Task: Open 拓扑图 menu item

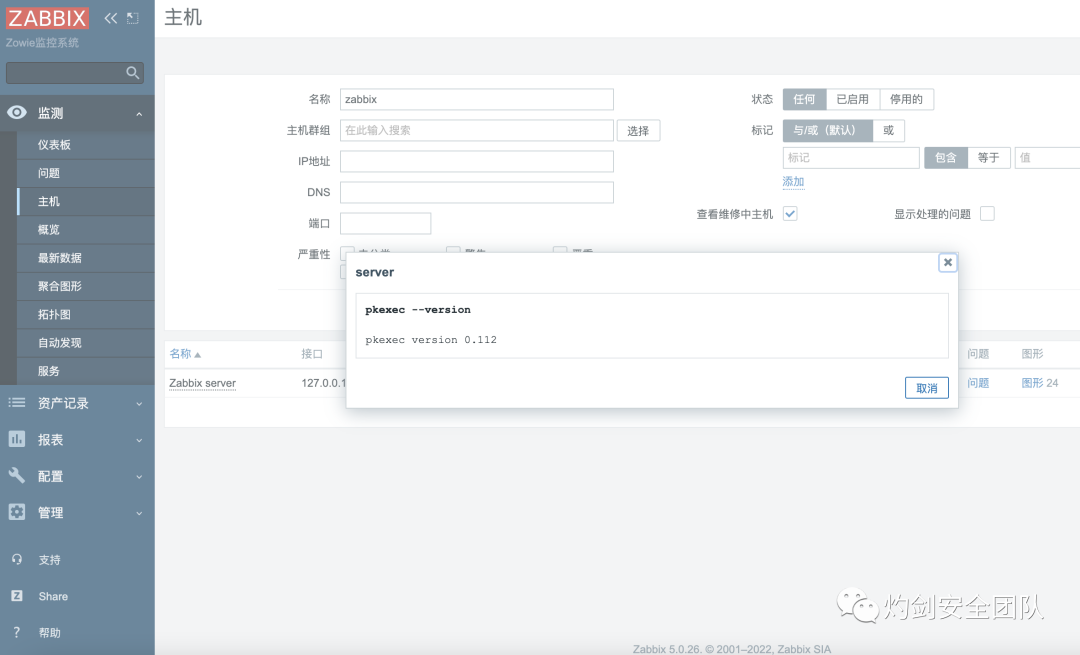Action: (85, 314)
